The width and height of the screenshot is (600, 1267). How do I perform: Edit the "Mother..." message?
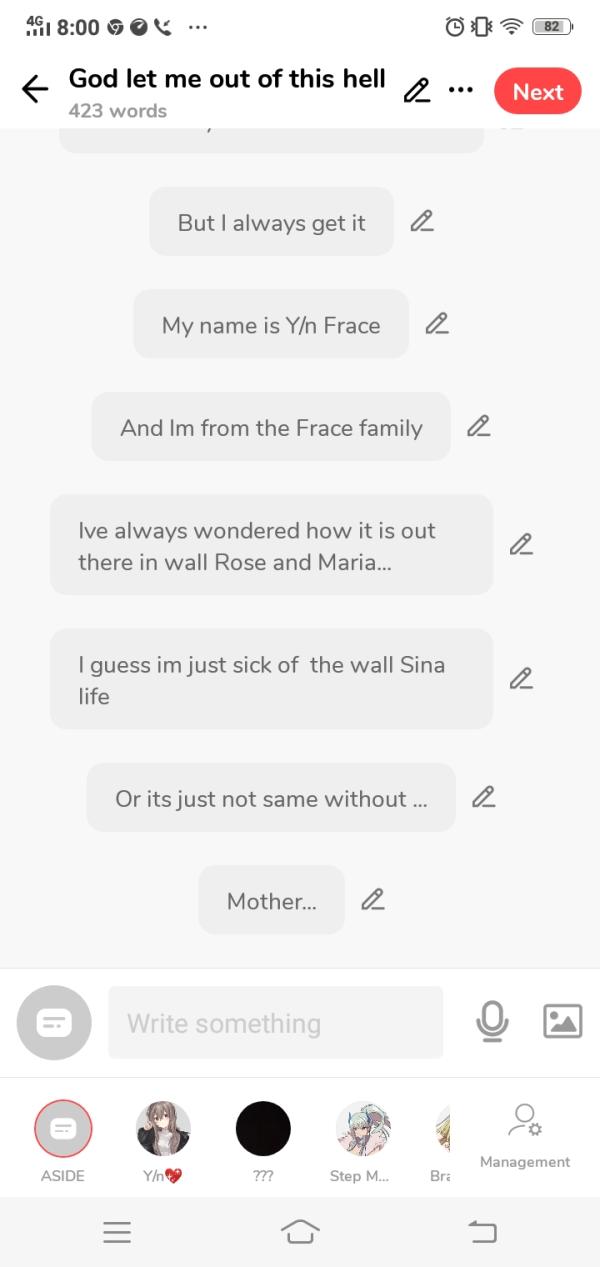(x=373, y=900)
